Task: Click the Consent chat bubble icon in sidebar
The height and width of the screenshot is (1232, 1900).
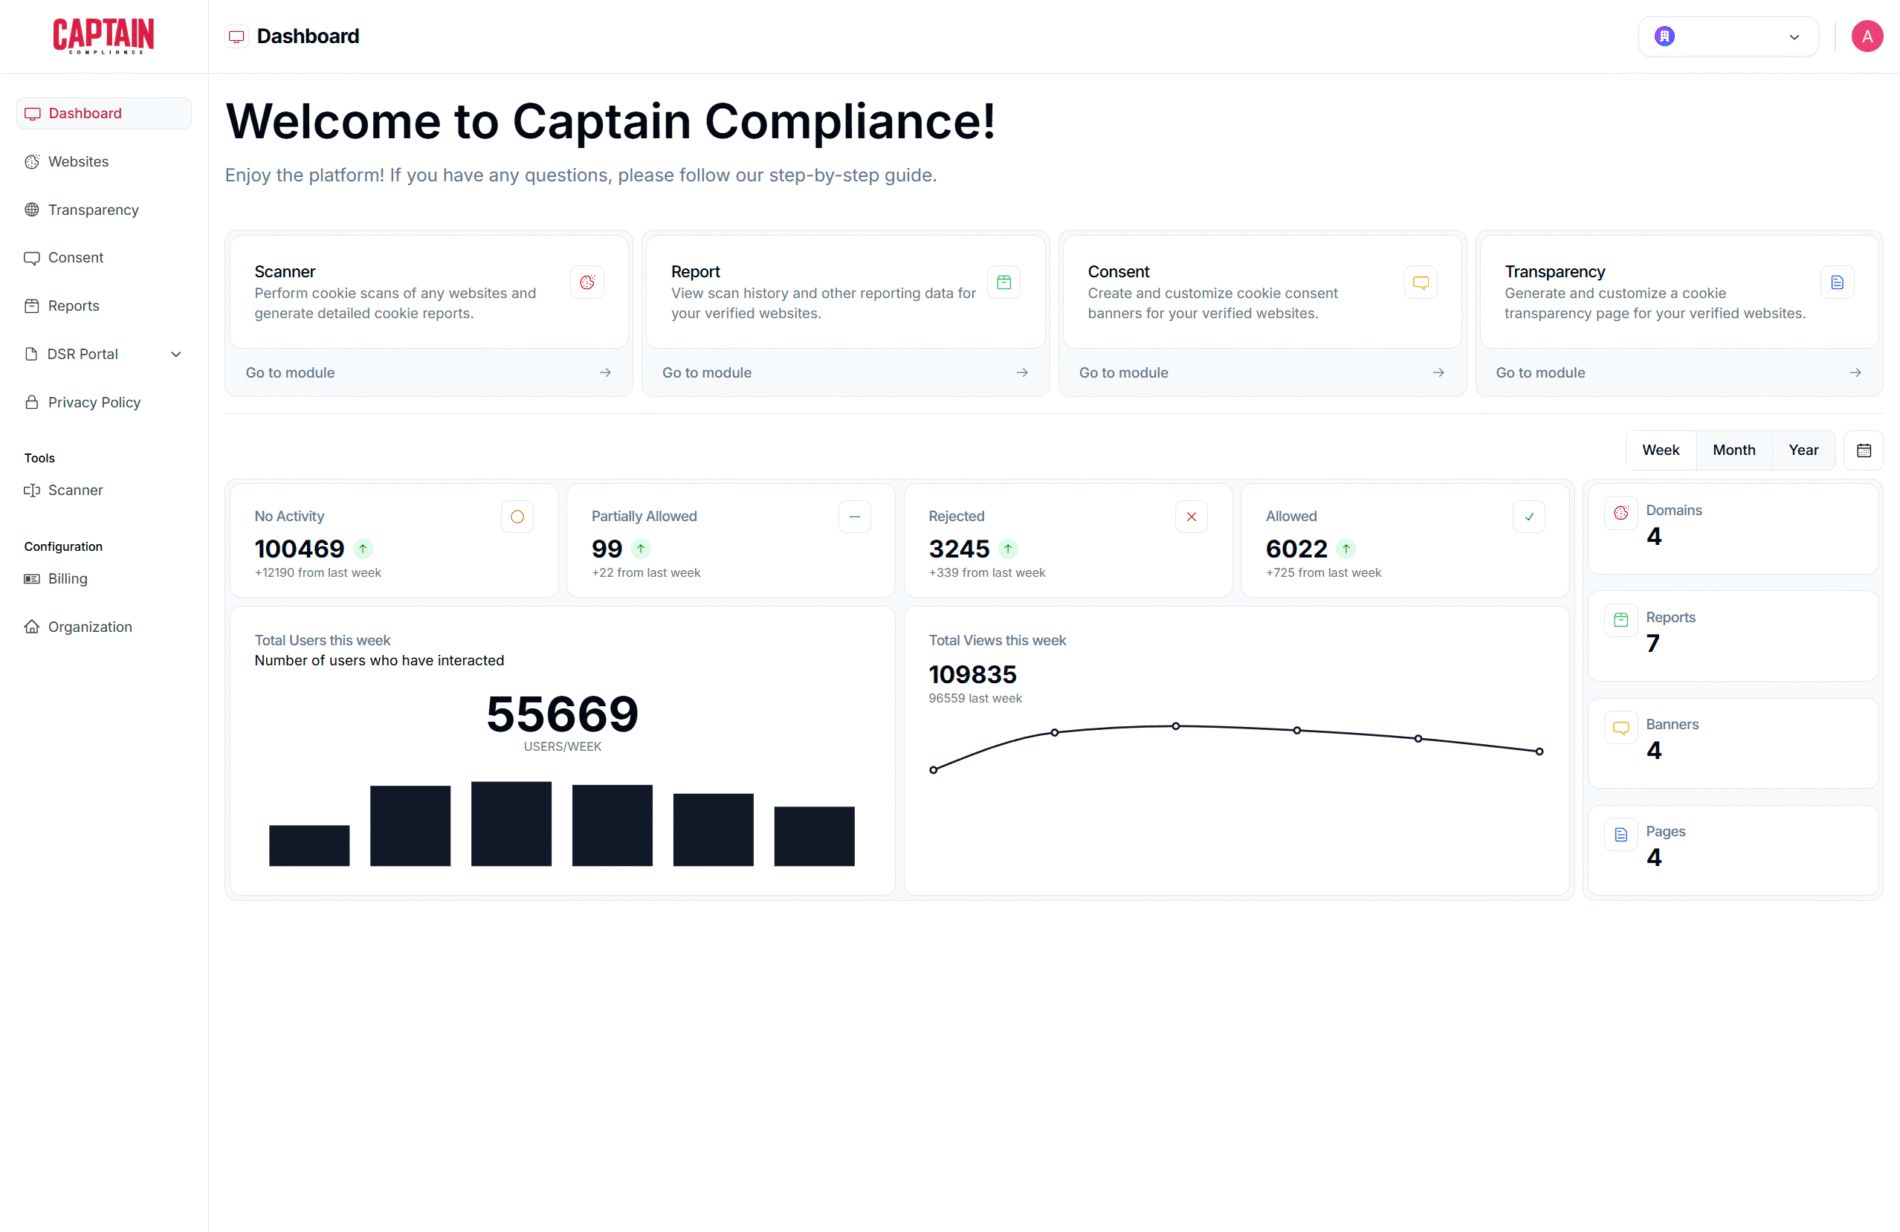Action: coord(33,257)
